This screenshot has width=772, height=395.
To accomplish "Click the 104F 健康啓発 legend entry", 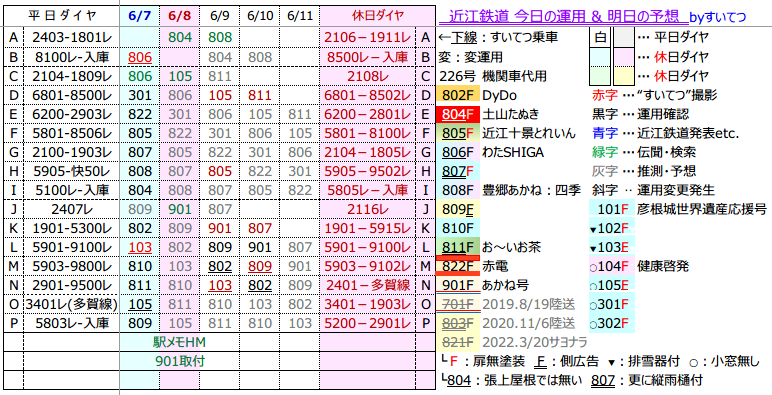I will [x=639, y=266].
